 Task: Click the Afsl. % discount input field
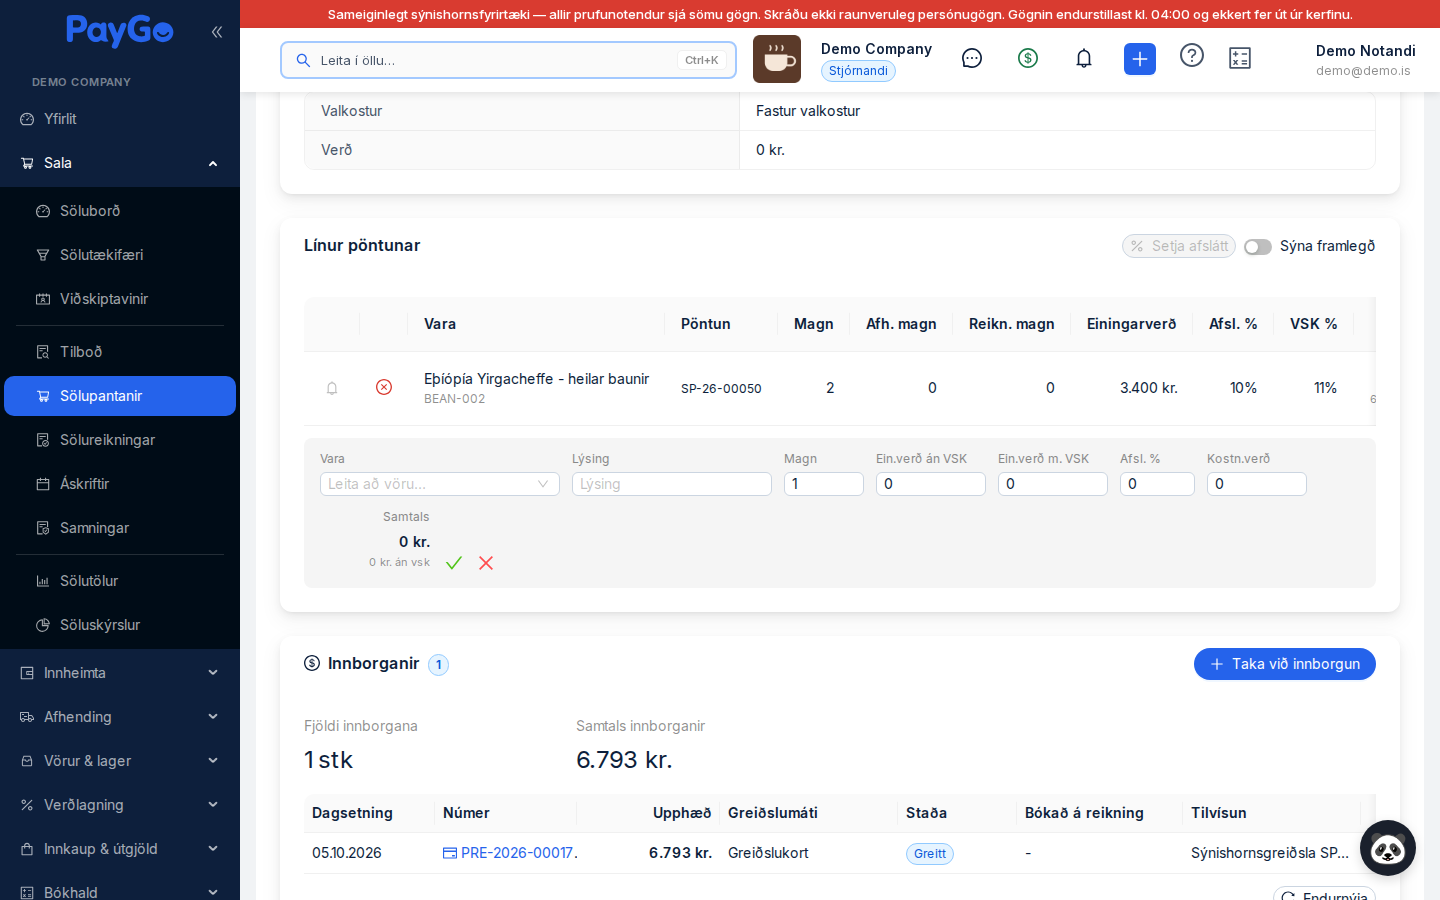coord(1157,484)
